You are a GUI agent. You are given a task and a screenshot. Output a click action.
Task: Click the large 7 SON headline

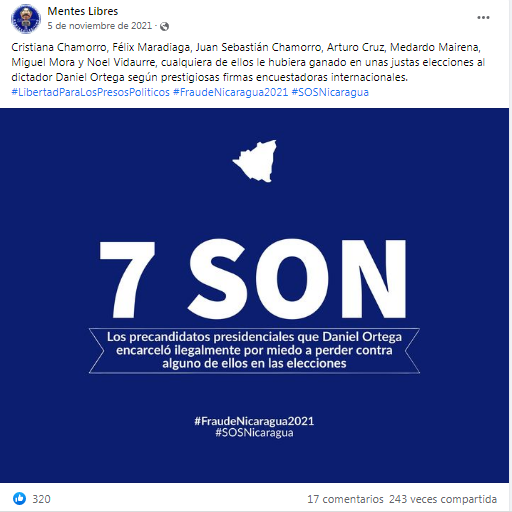(x=253, y=279)
